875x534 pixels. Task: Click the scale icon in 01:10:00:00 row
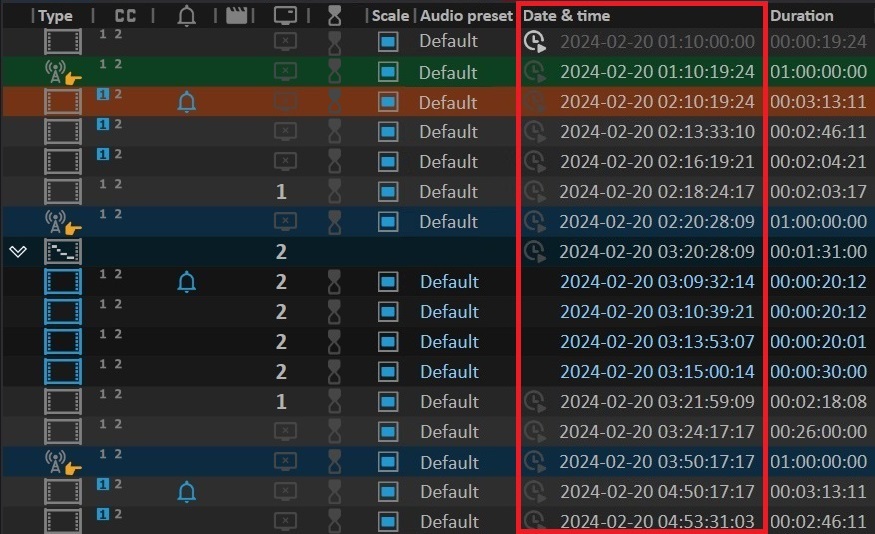388,41
